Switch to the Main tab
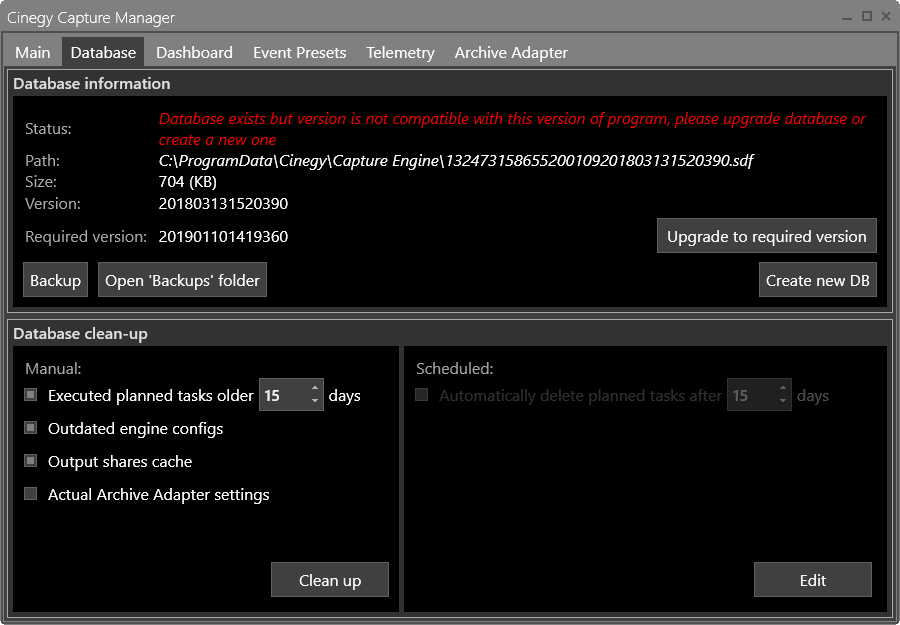Viewport: 900px width, 625px height. point(32,52)
